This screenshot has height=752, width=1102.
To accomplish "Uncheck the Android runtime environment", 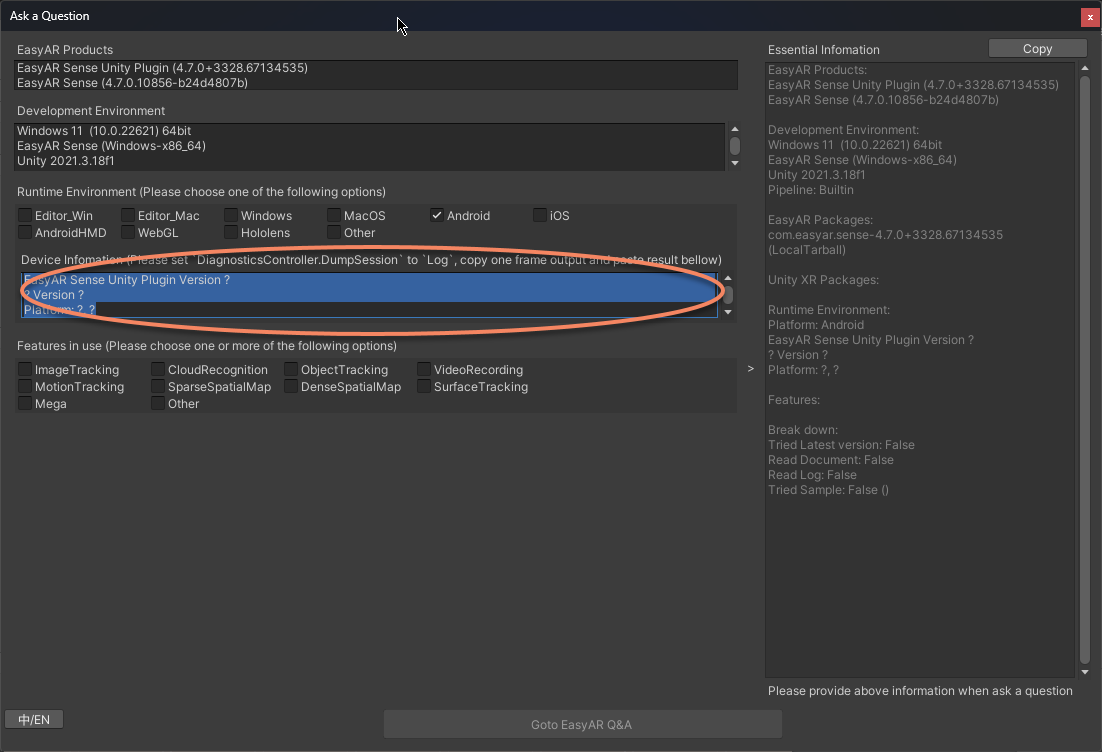I will tap(437, 216).
